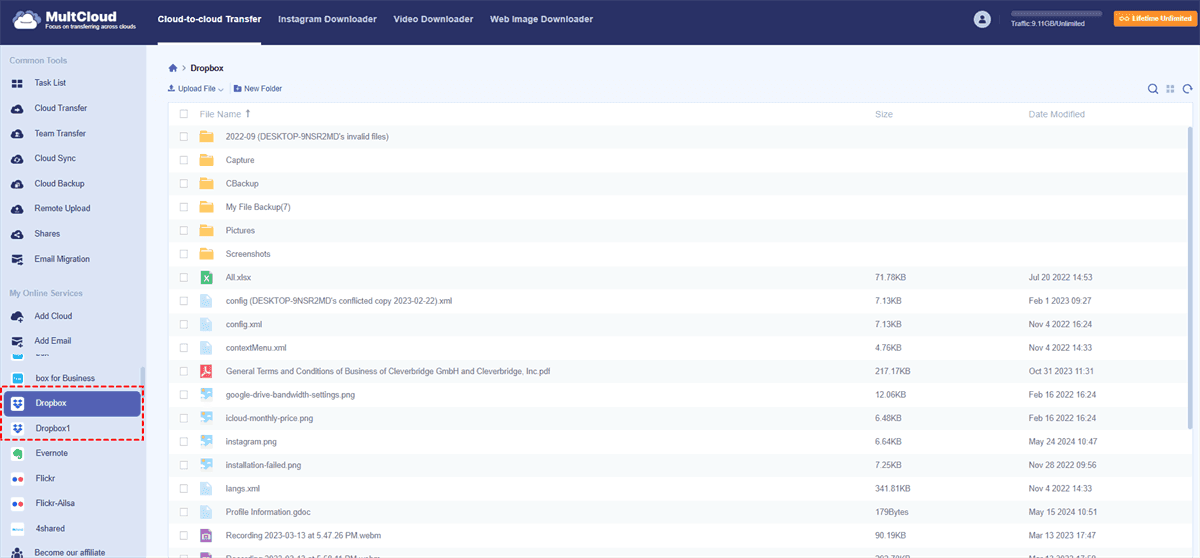This screenshot has height=558, width=1200.
Task: Select installation-failed.png file
Action: (263, 465)
